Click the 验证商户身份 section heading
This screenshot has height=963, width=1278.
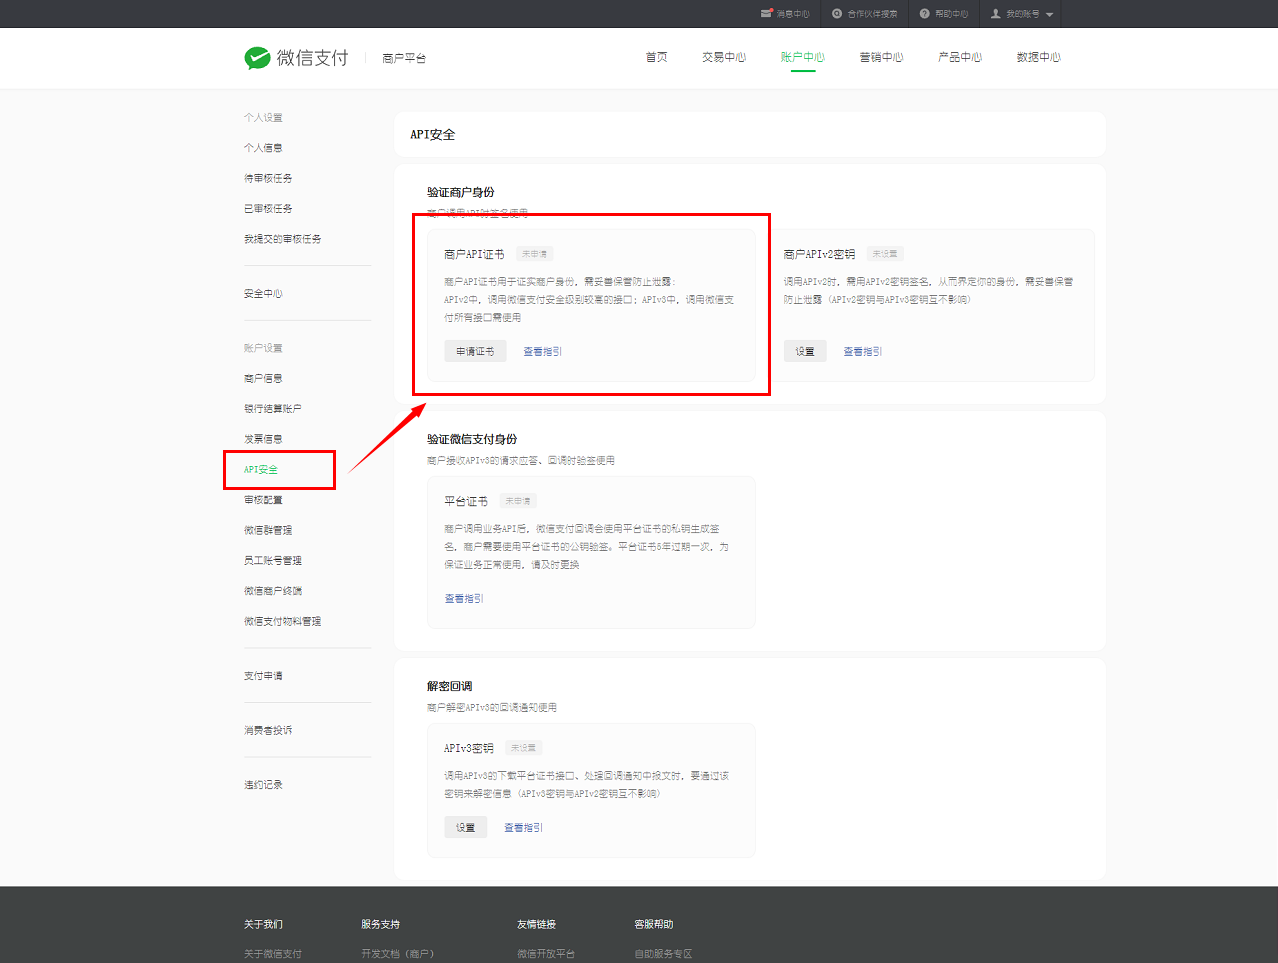[x=461, y=192]
